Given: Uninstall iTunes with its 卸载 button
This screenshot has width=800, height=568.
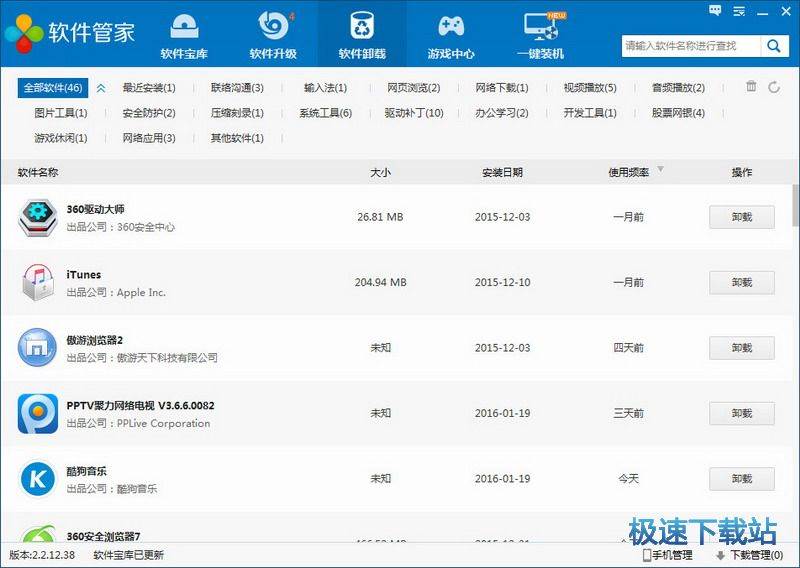Looking at the screenshot, I should pyautogui.click(x=741, y=283).
